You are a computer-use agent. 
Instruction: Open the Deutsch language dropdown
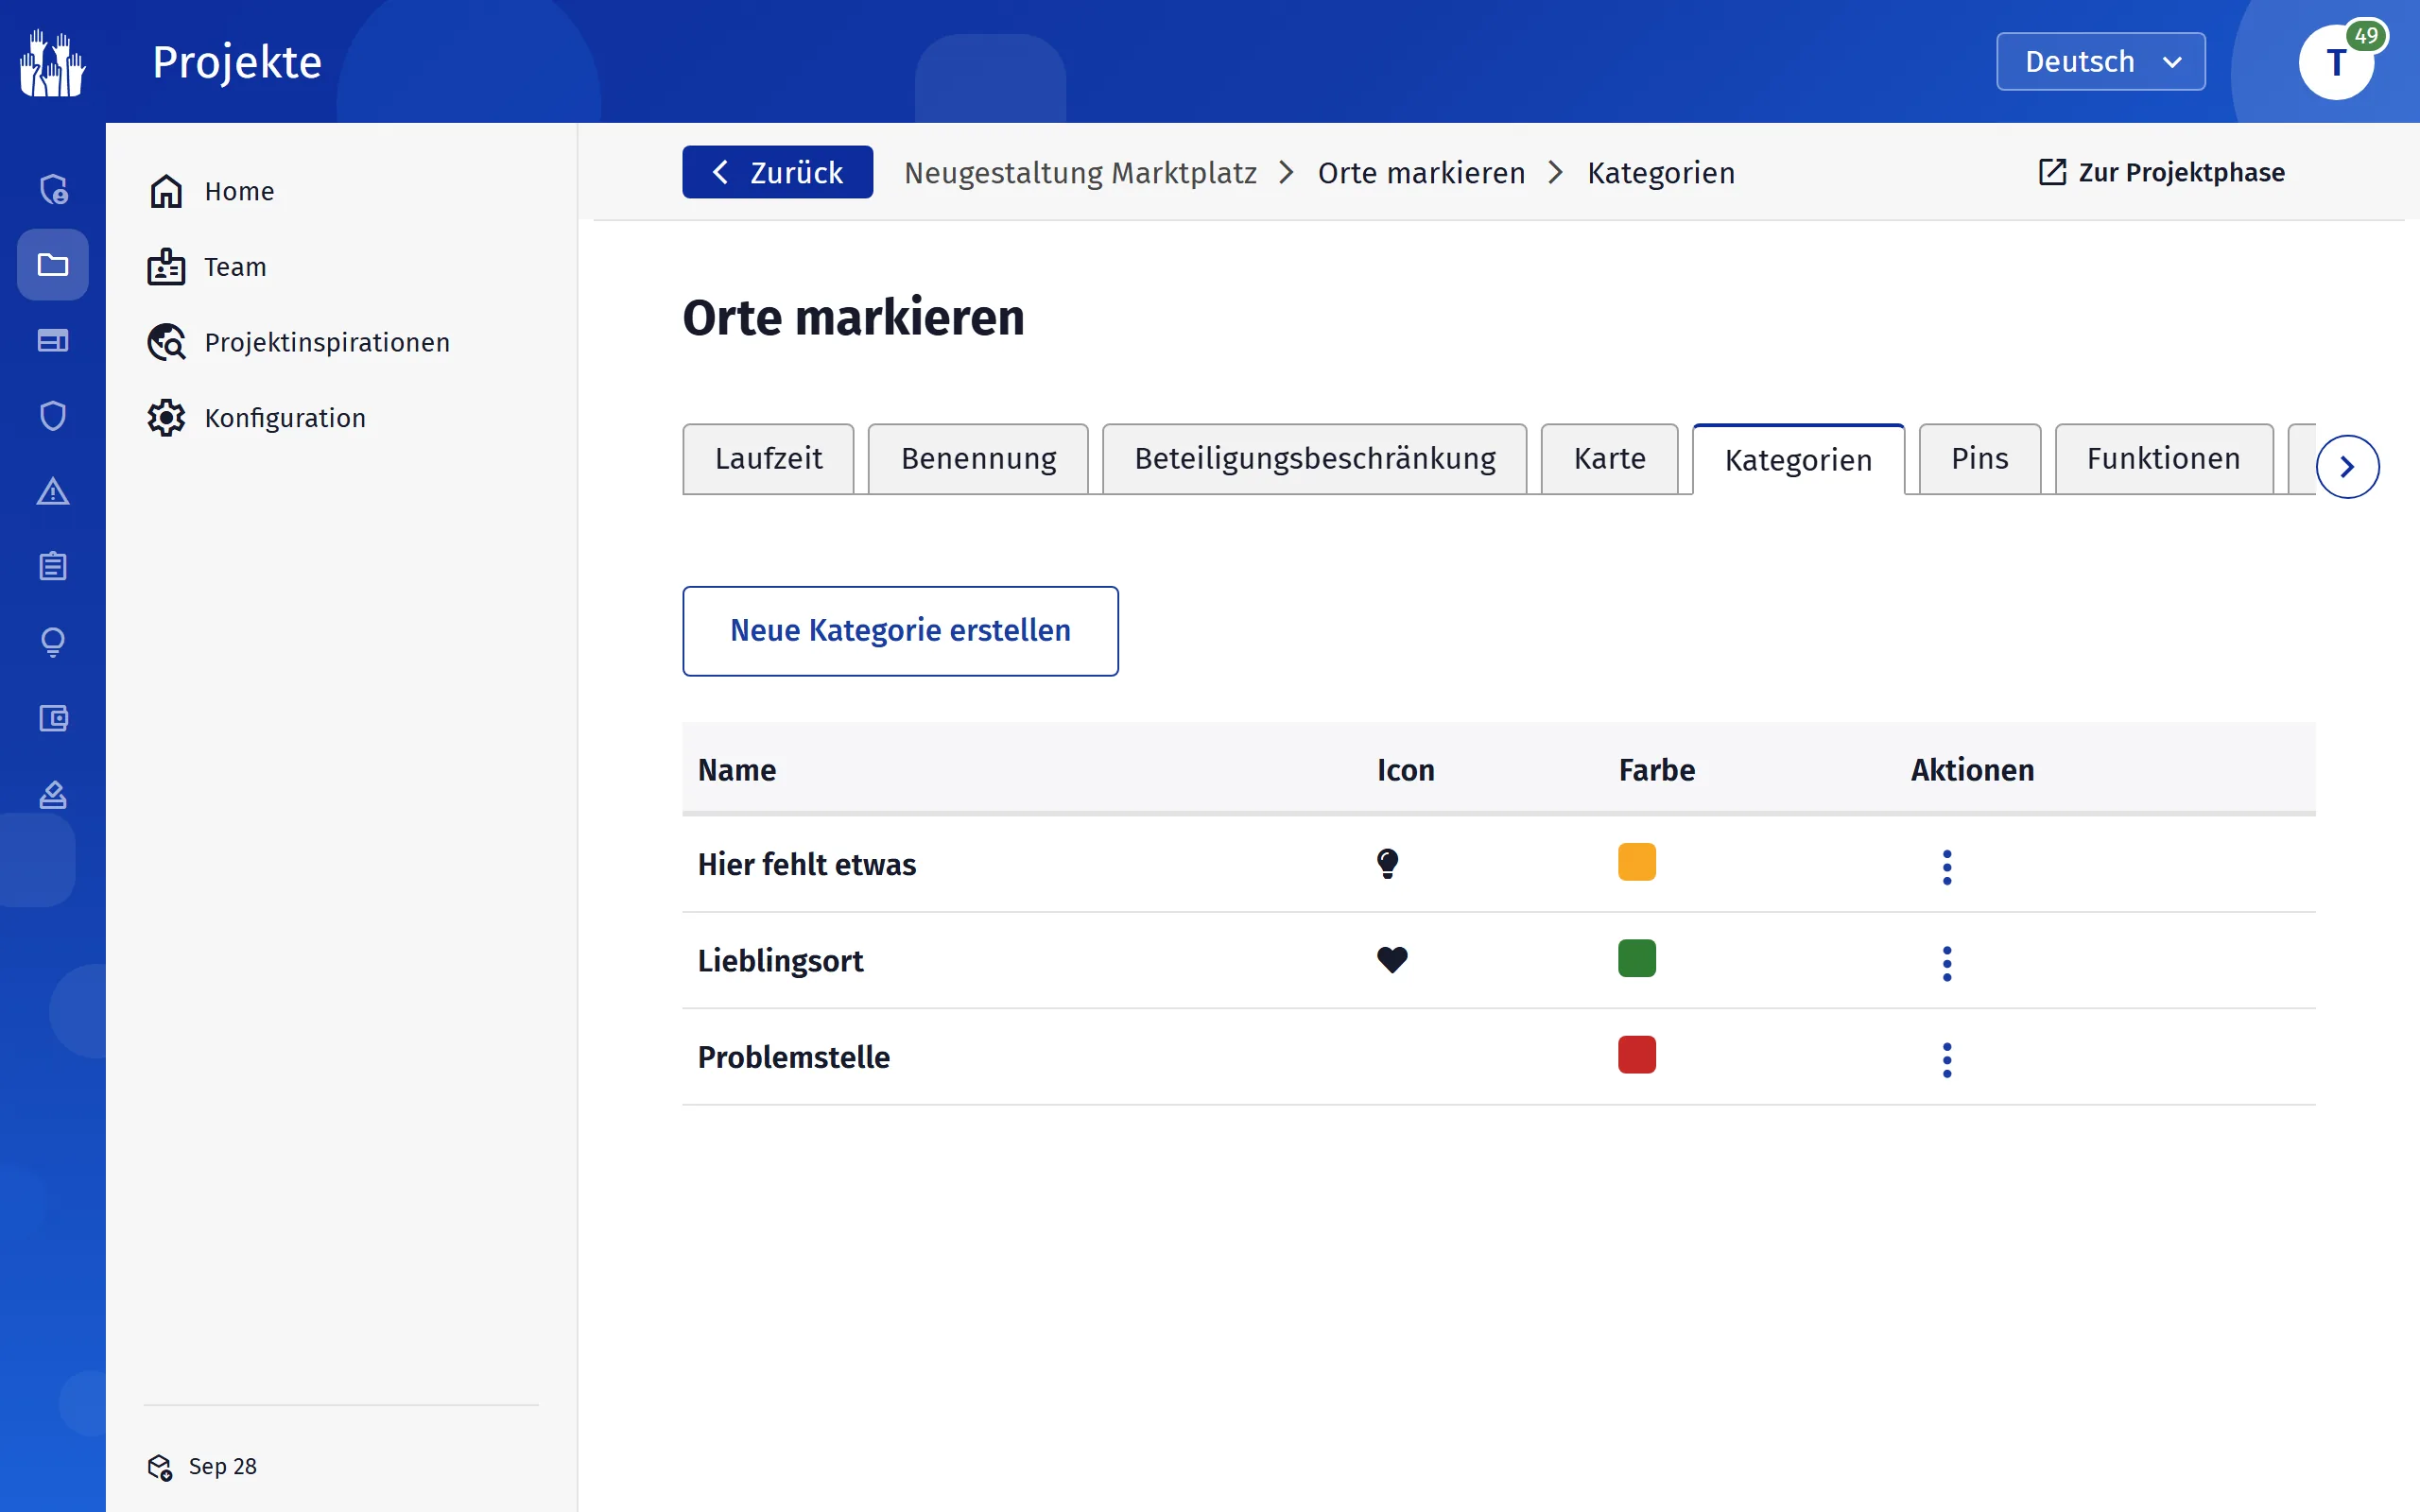(x=2101, y=62)
